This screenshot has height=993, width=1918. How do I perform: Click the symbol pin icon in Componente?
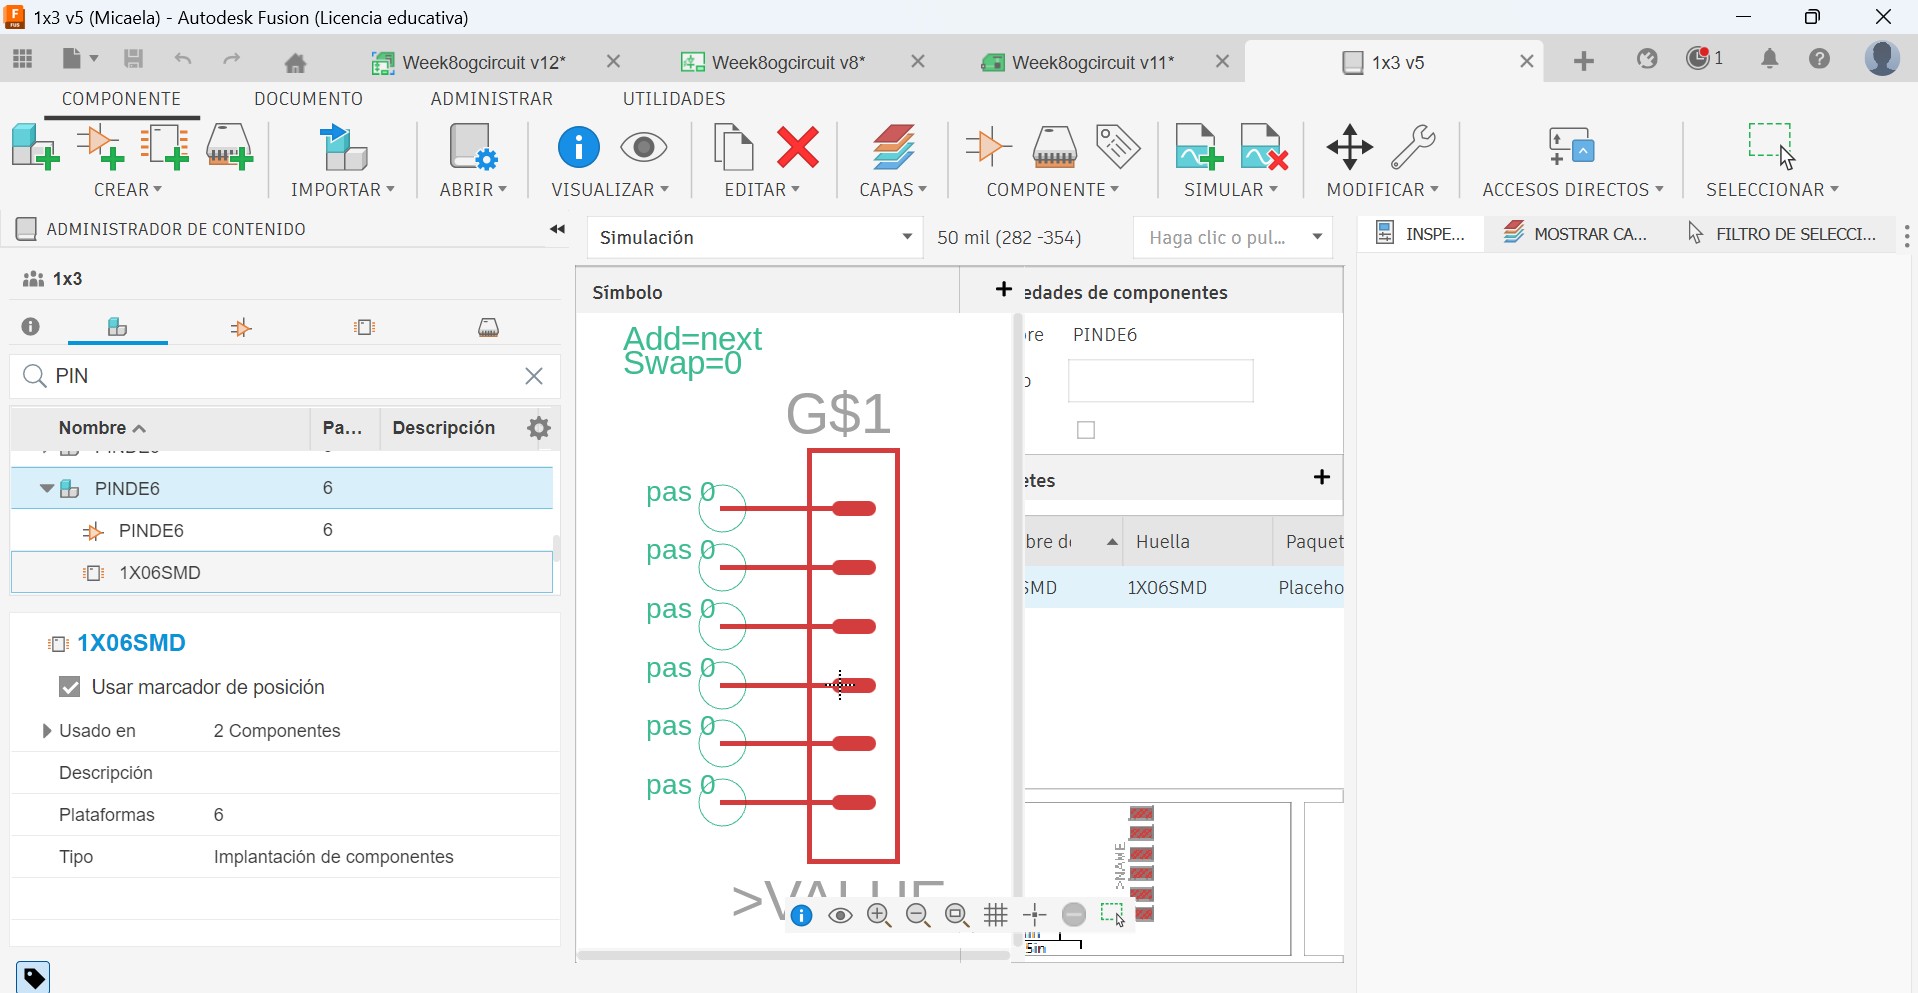tap(989, 146)
